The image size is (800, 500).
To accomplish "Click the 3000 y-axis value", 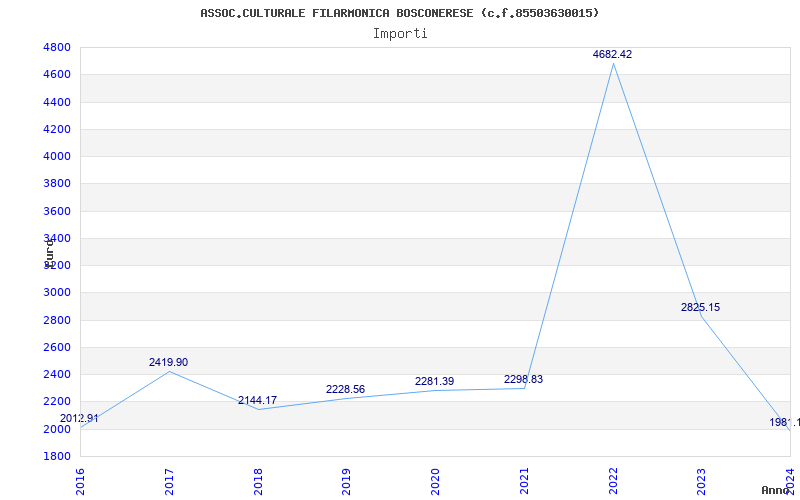I will pos(57,292).
